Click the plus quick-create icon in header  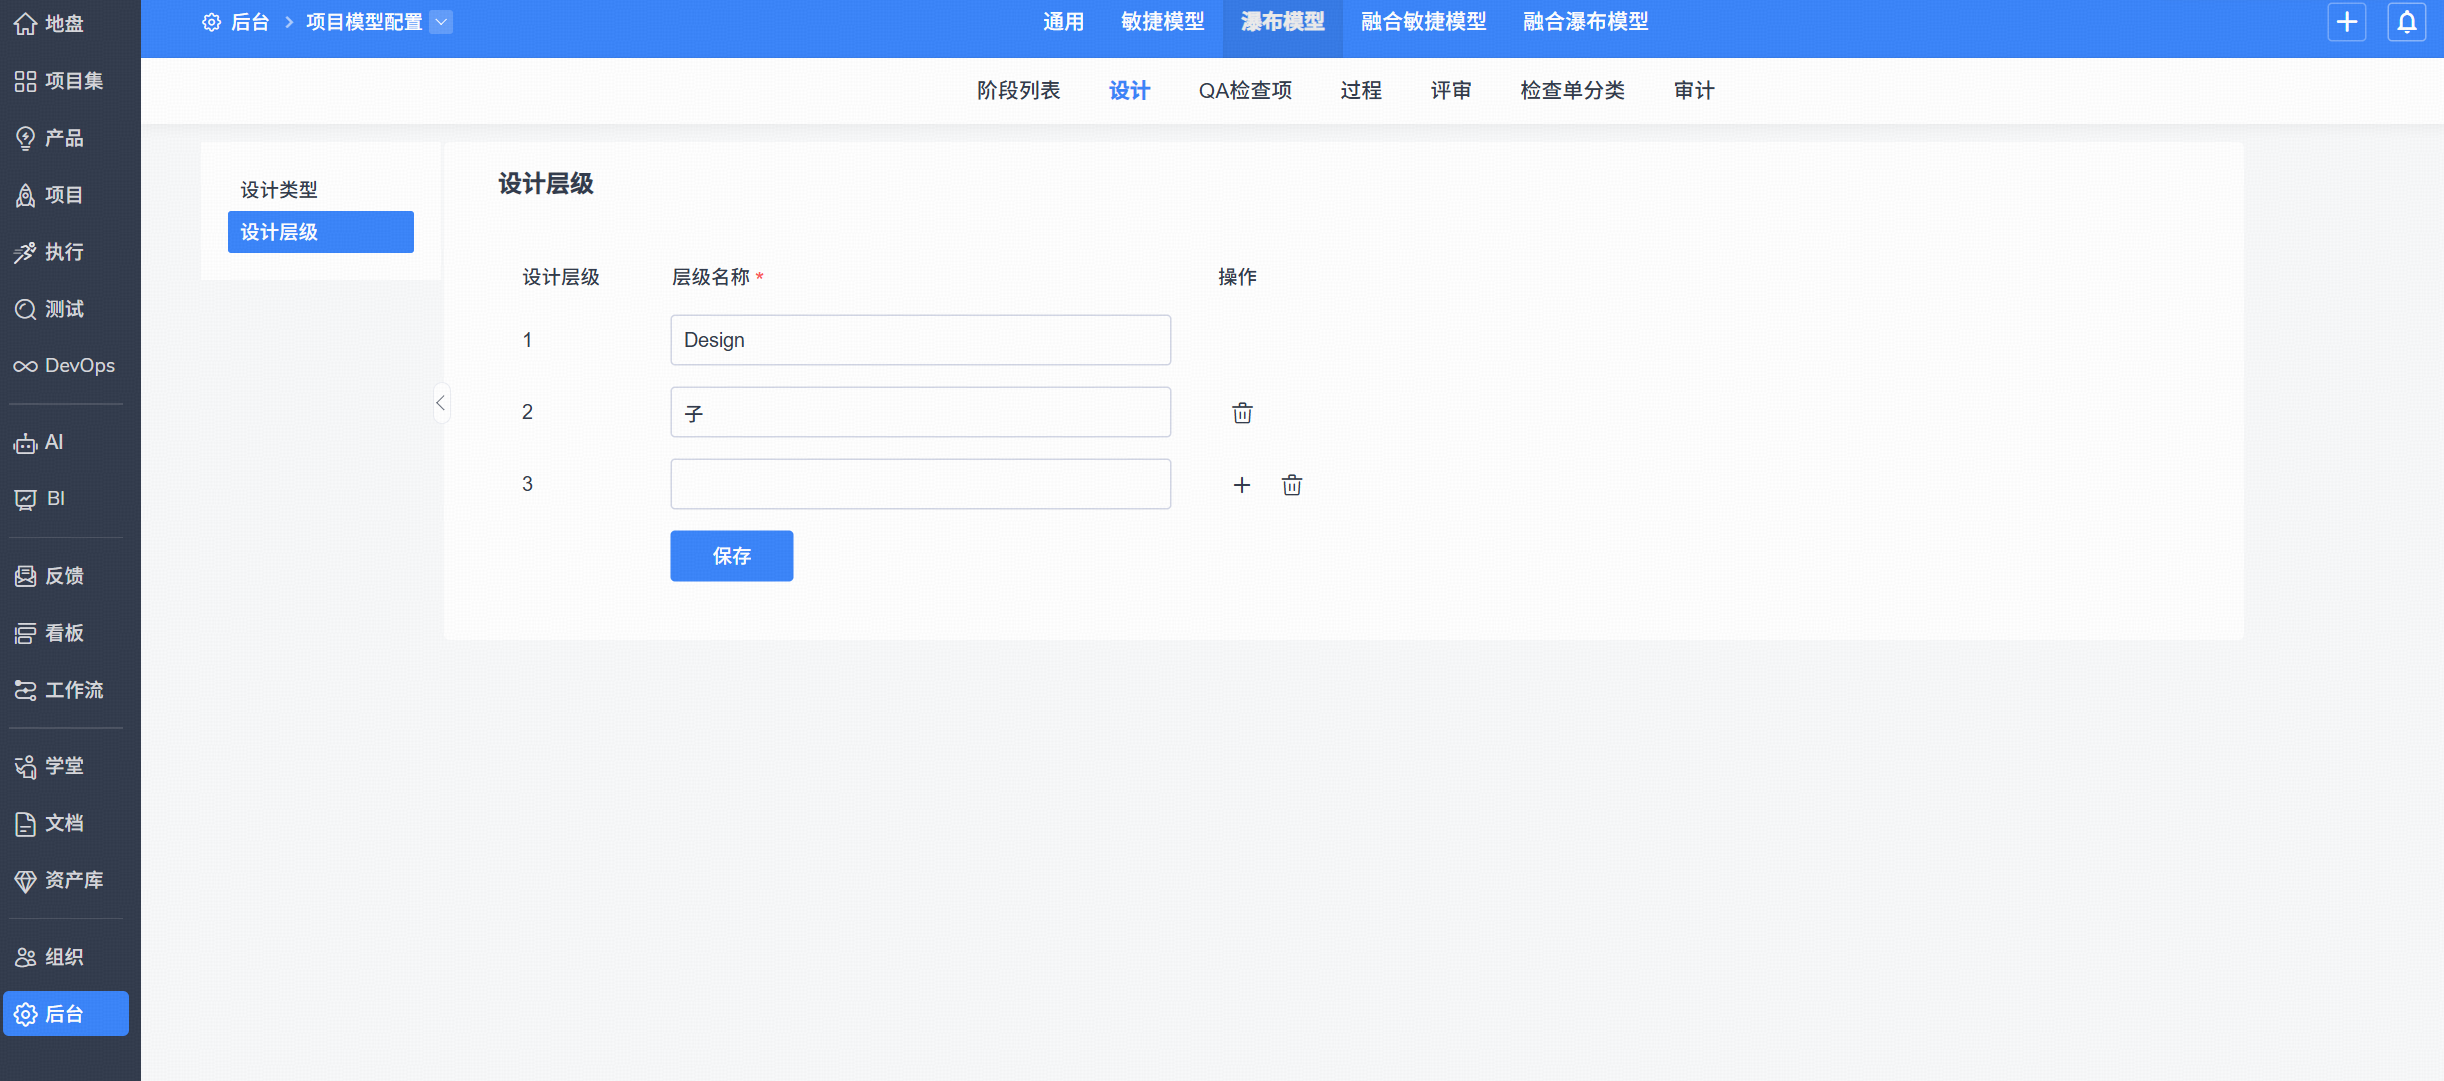coord(2346,22)
